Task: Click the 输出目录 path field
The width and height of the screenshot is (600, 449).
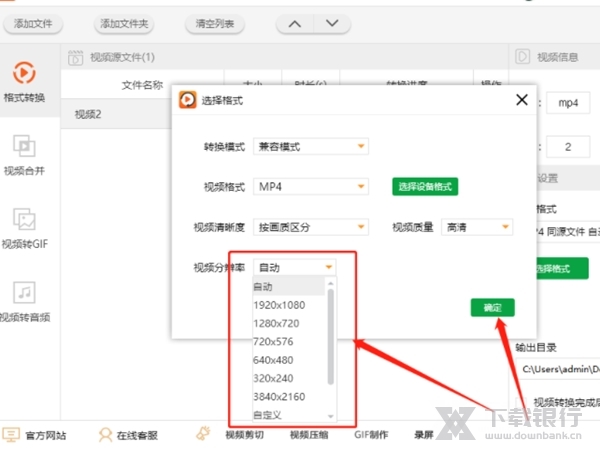Action: pyautogui.click(x=558, y=369)
